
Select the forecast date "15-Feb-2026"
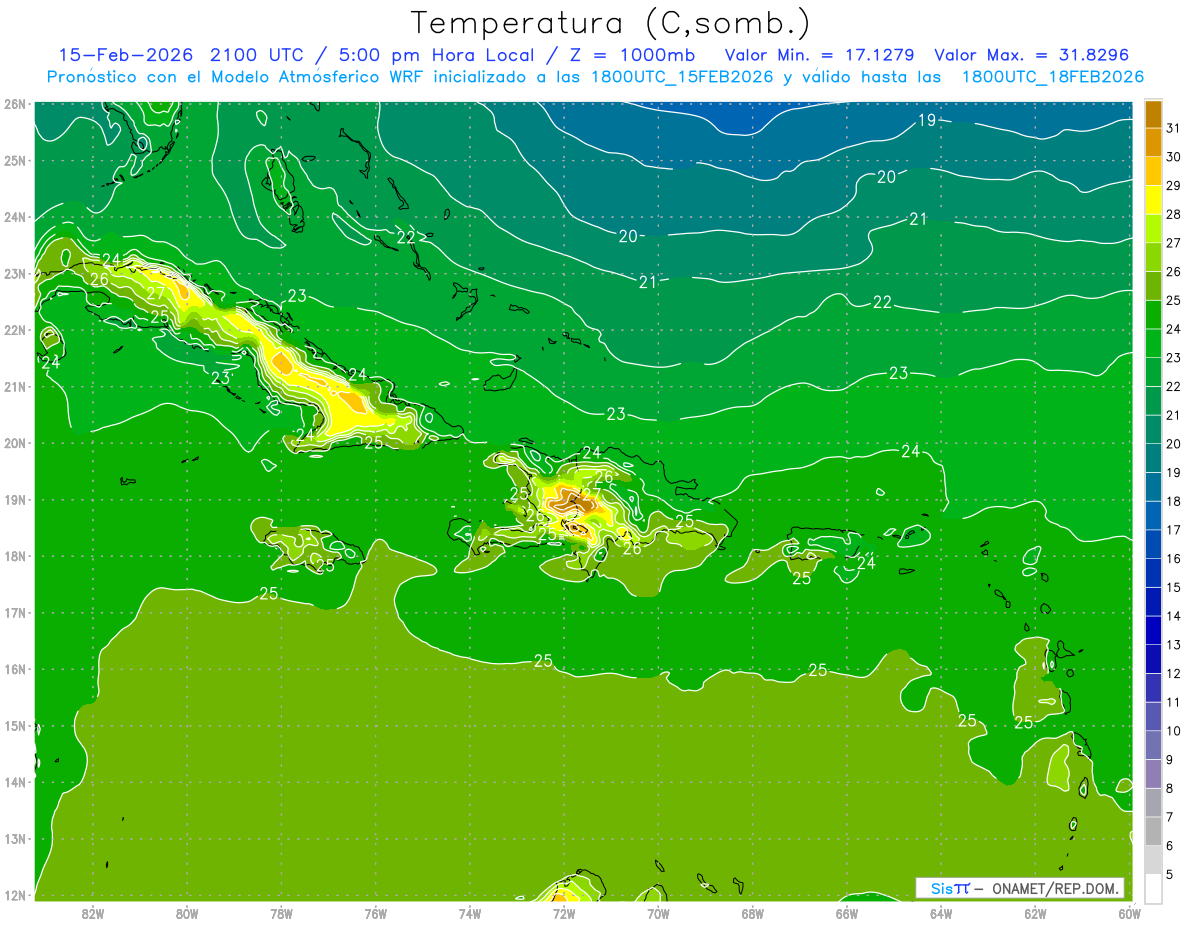click(126, 55)
